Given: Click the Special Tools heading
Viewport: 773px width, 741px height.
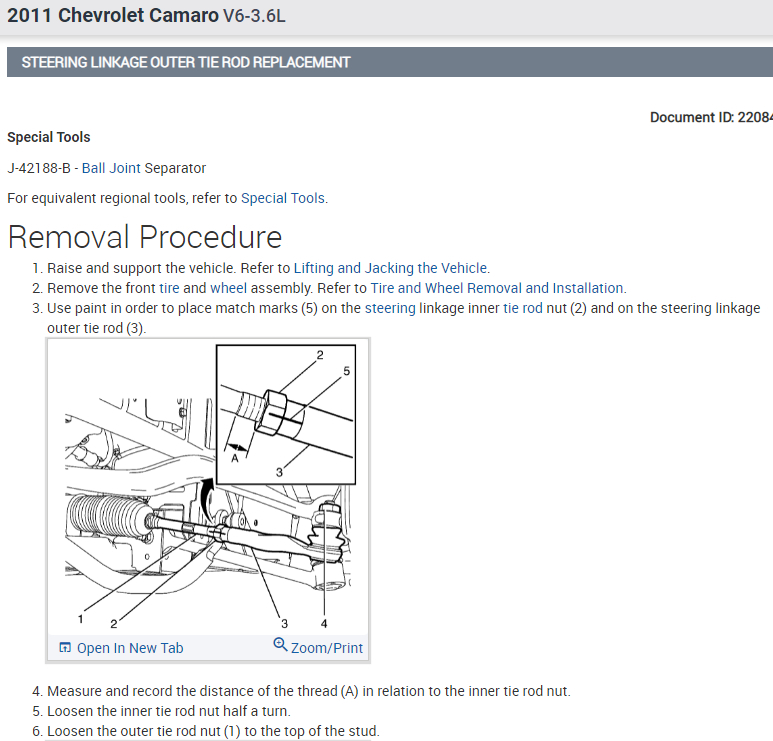Looking at the screenshot, I should click(x=49, y=137).
